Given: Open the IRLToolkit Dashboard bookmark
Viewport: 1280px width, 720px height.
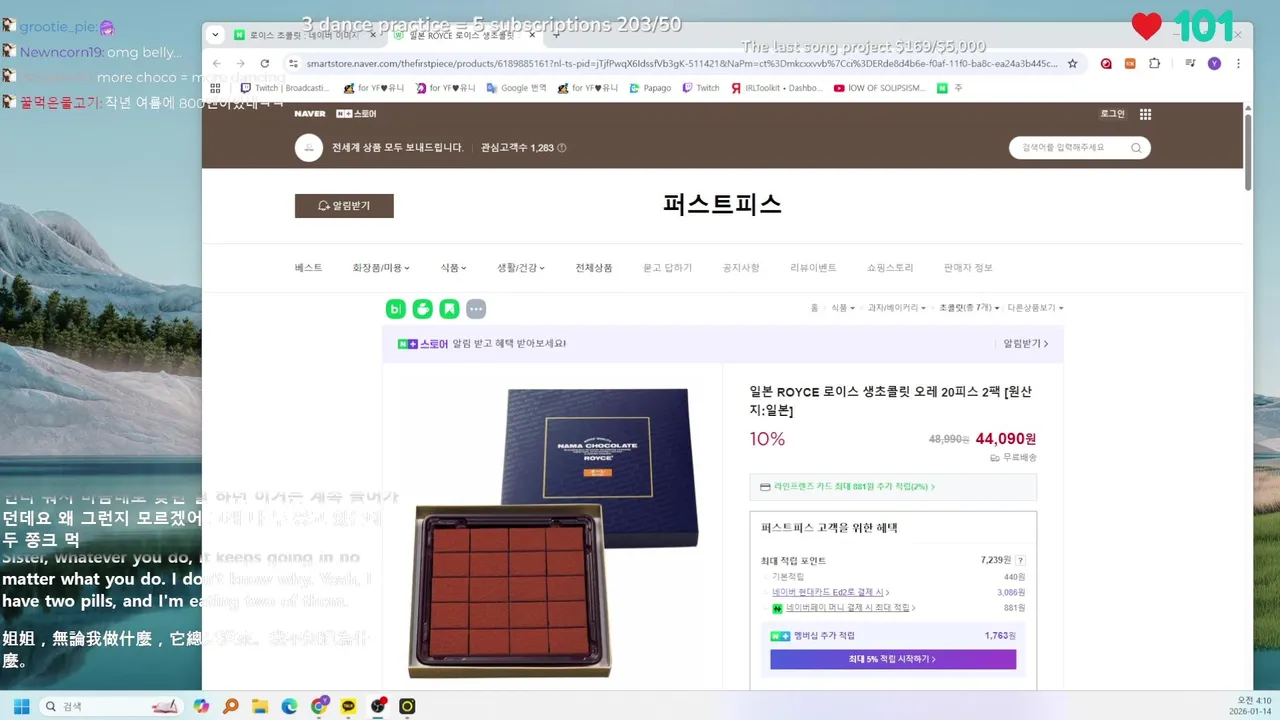Looking at the screenshot, I should (776, 88).
